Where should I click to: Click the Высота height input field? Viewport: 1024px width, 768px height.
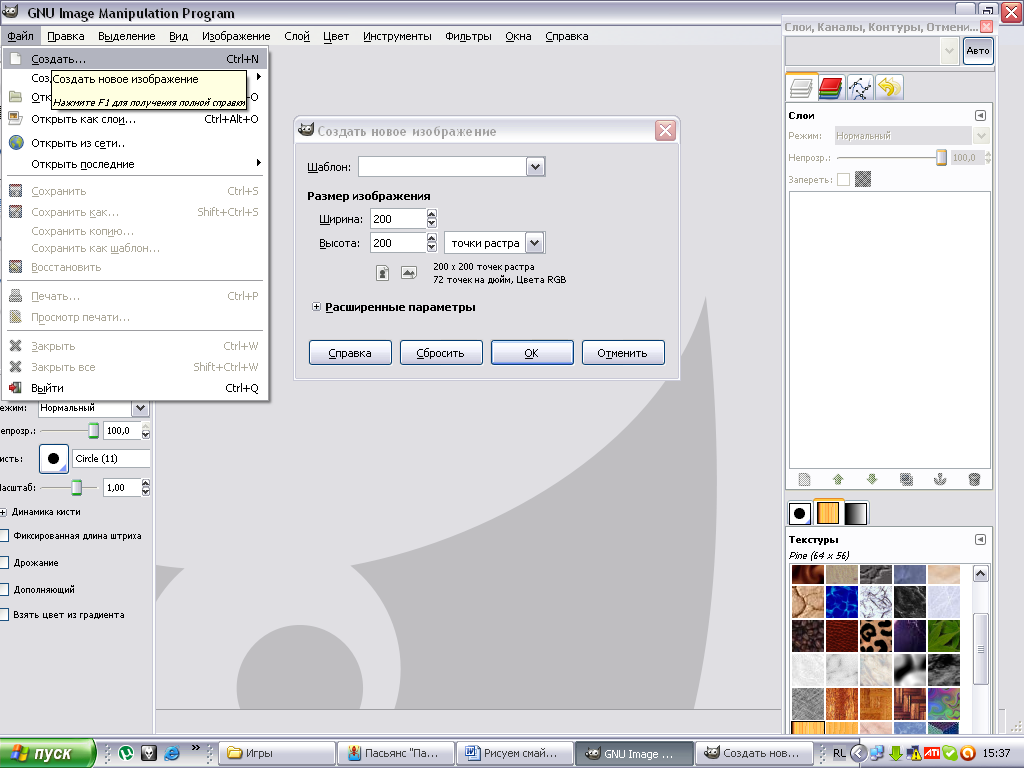tap(398, 243)
